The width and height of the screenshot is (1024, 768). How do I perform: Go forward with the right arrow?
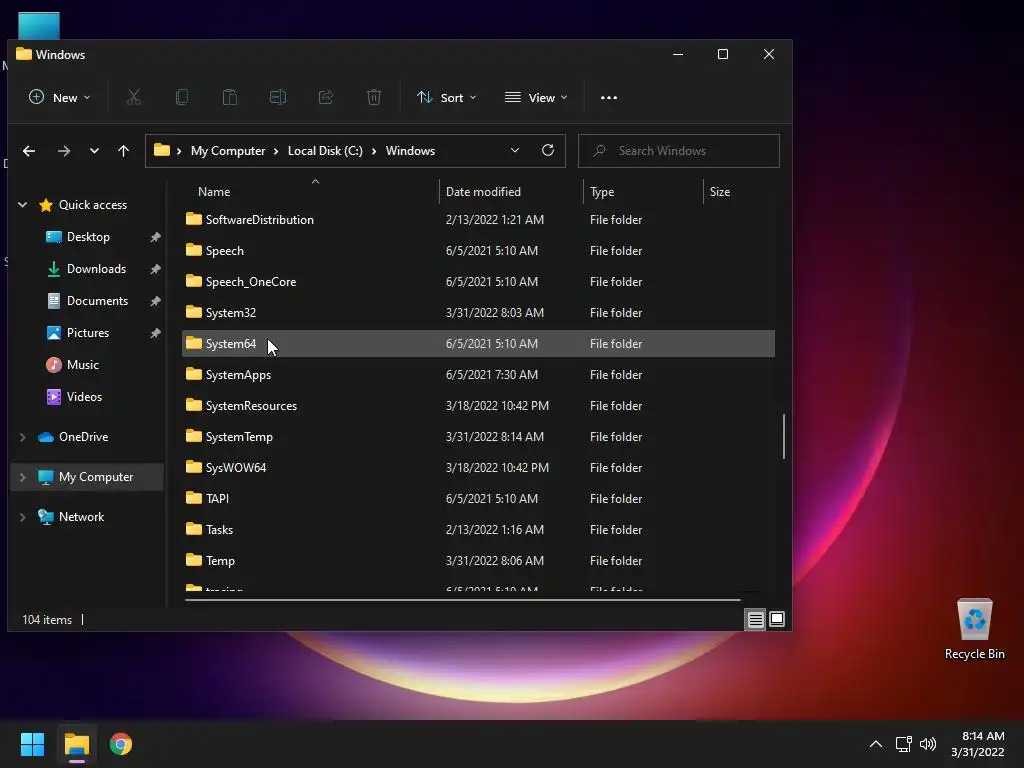coord(63,151)
